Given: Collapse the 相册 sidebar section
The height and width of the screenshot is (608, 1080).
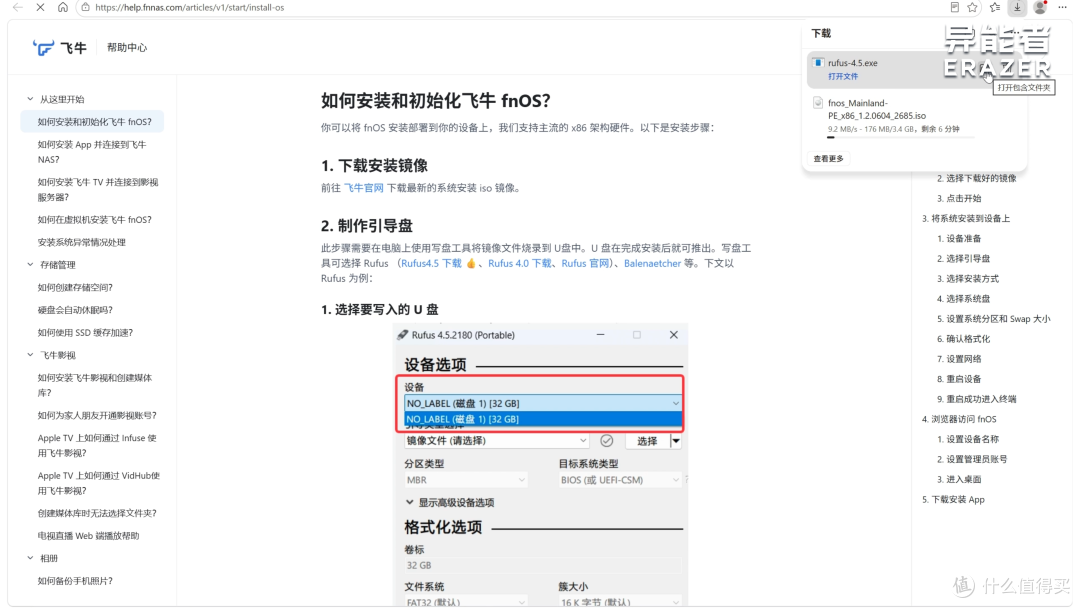Looking at the screenshot, I should [x=30, y=558].
